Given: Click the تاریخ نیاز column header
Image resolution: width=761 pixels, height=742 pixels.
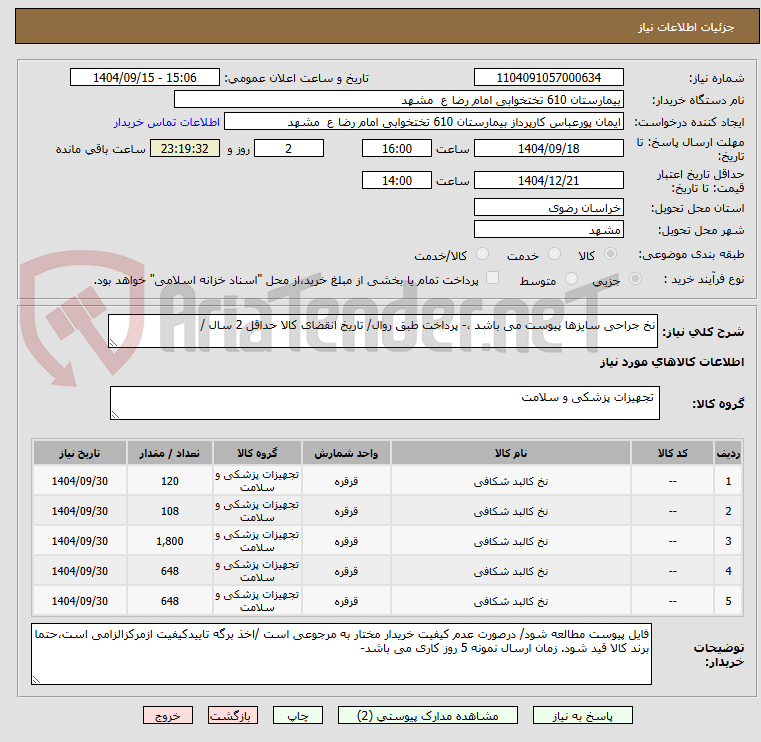Looking at the screenshot, I should click(x=80, y=453).
